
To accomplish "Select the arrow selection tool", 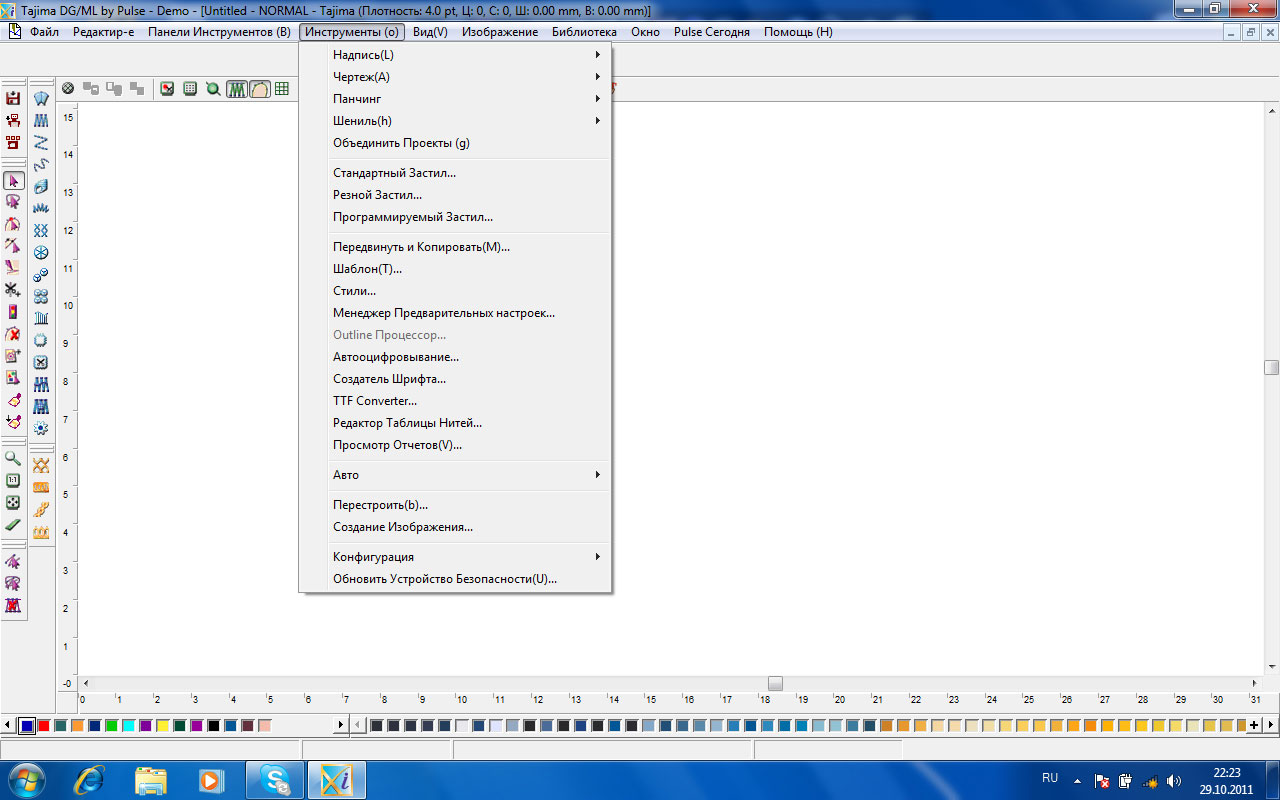I will coord(13,181).
